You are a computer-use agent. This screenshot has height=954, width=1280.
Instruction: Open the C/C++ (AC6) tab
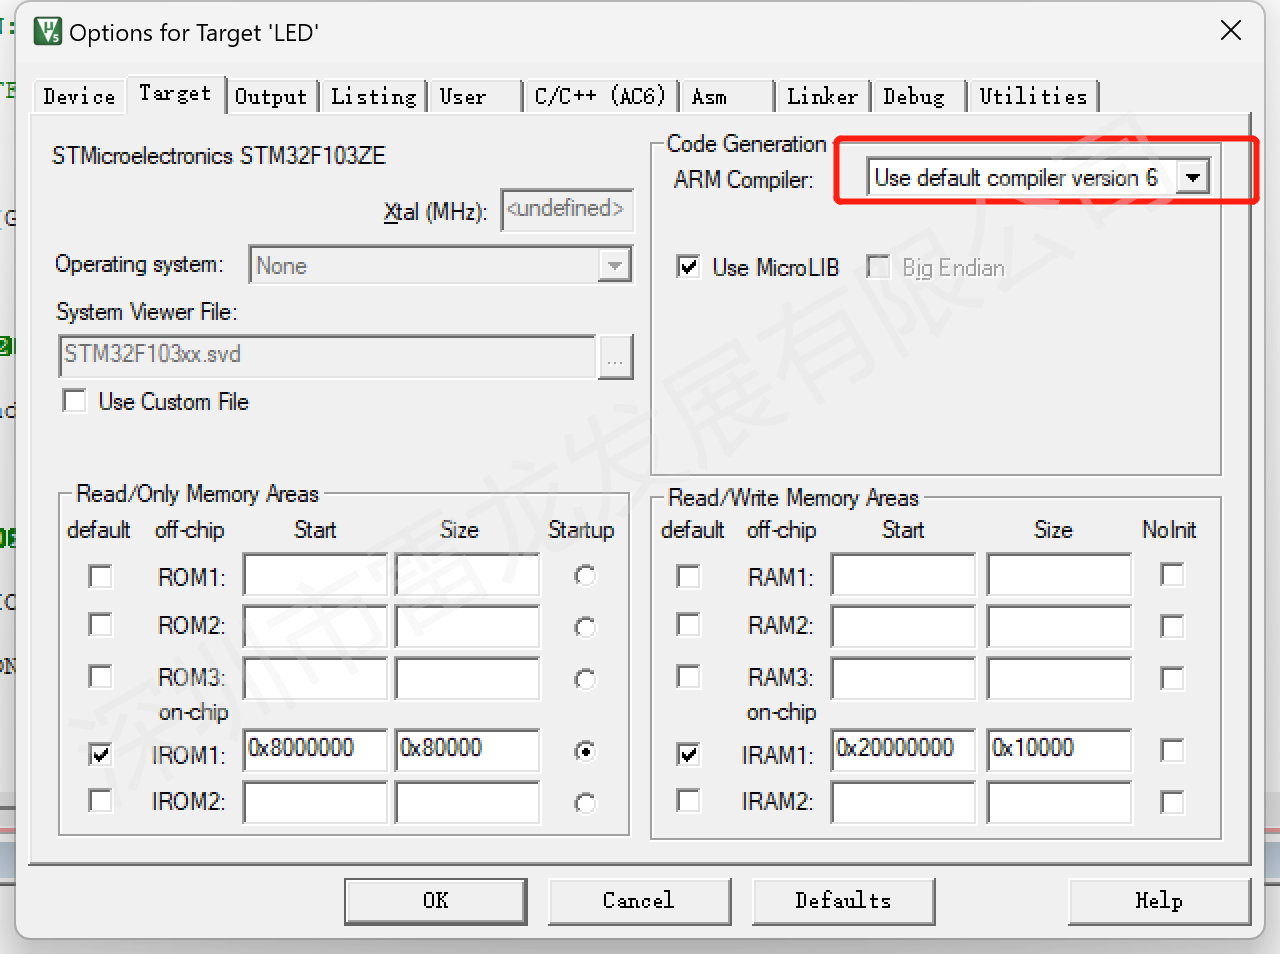[600, 96]
